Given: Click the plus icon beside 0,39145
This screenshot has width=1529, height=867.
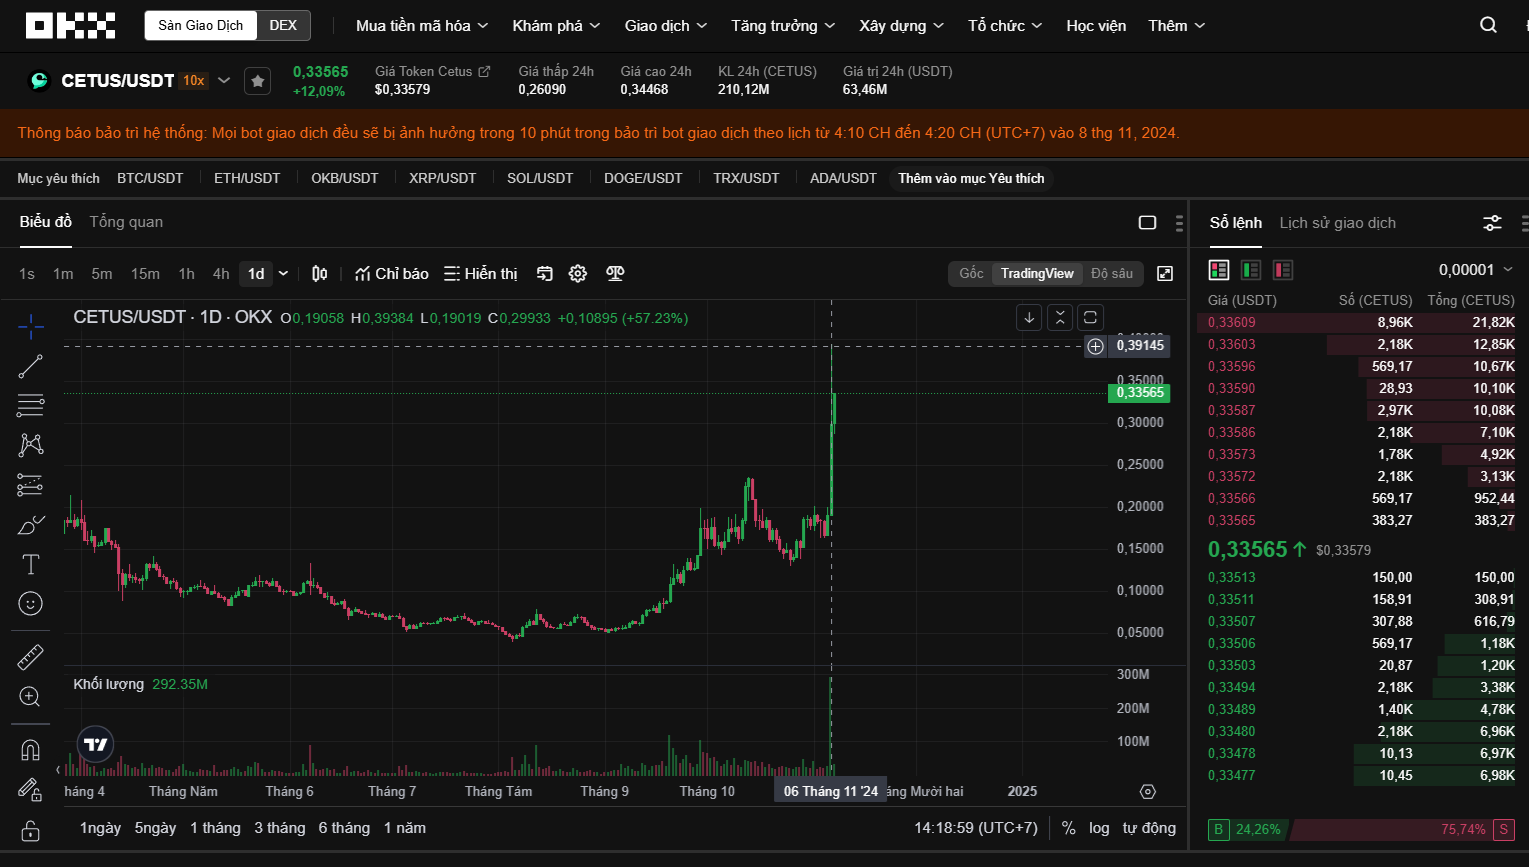Looking at the screenshot, I should coord(1096,346).
